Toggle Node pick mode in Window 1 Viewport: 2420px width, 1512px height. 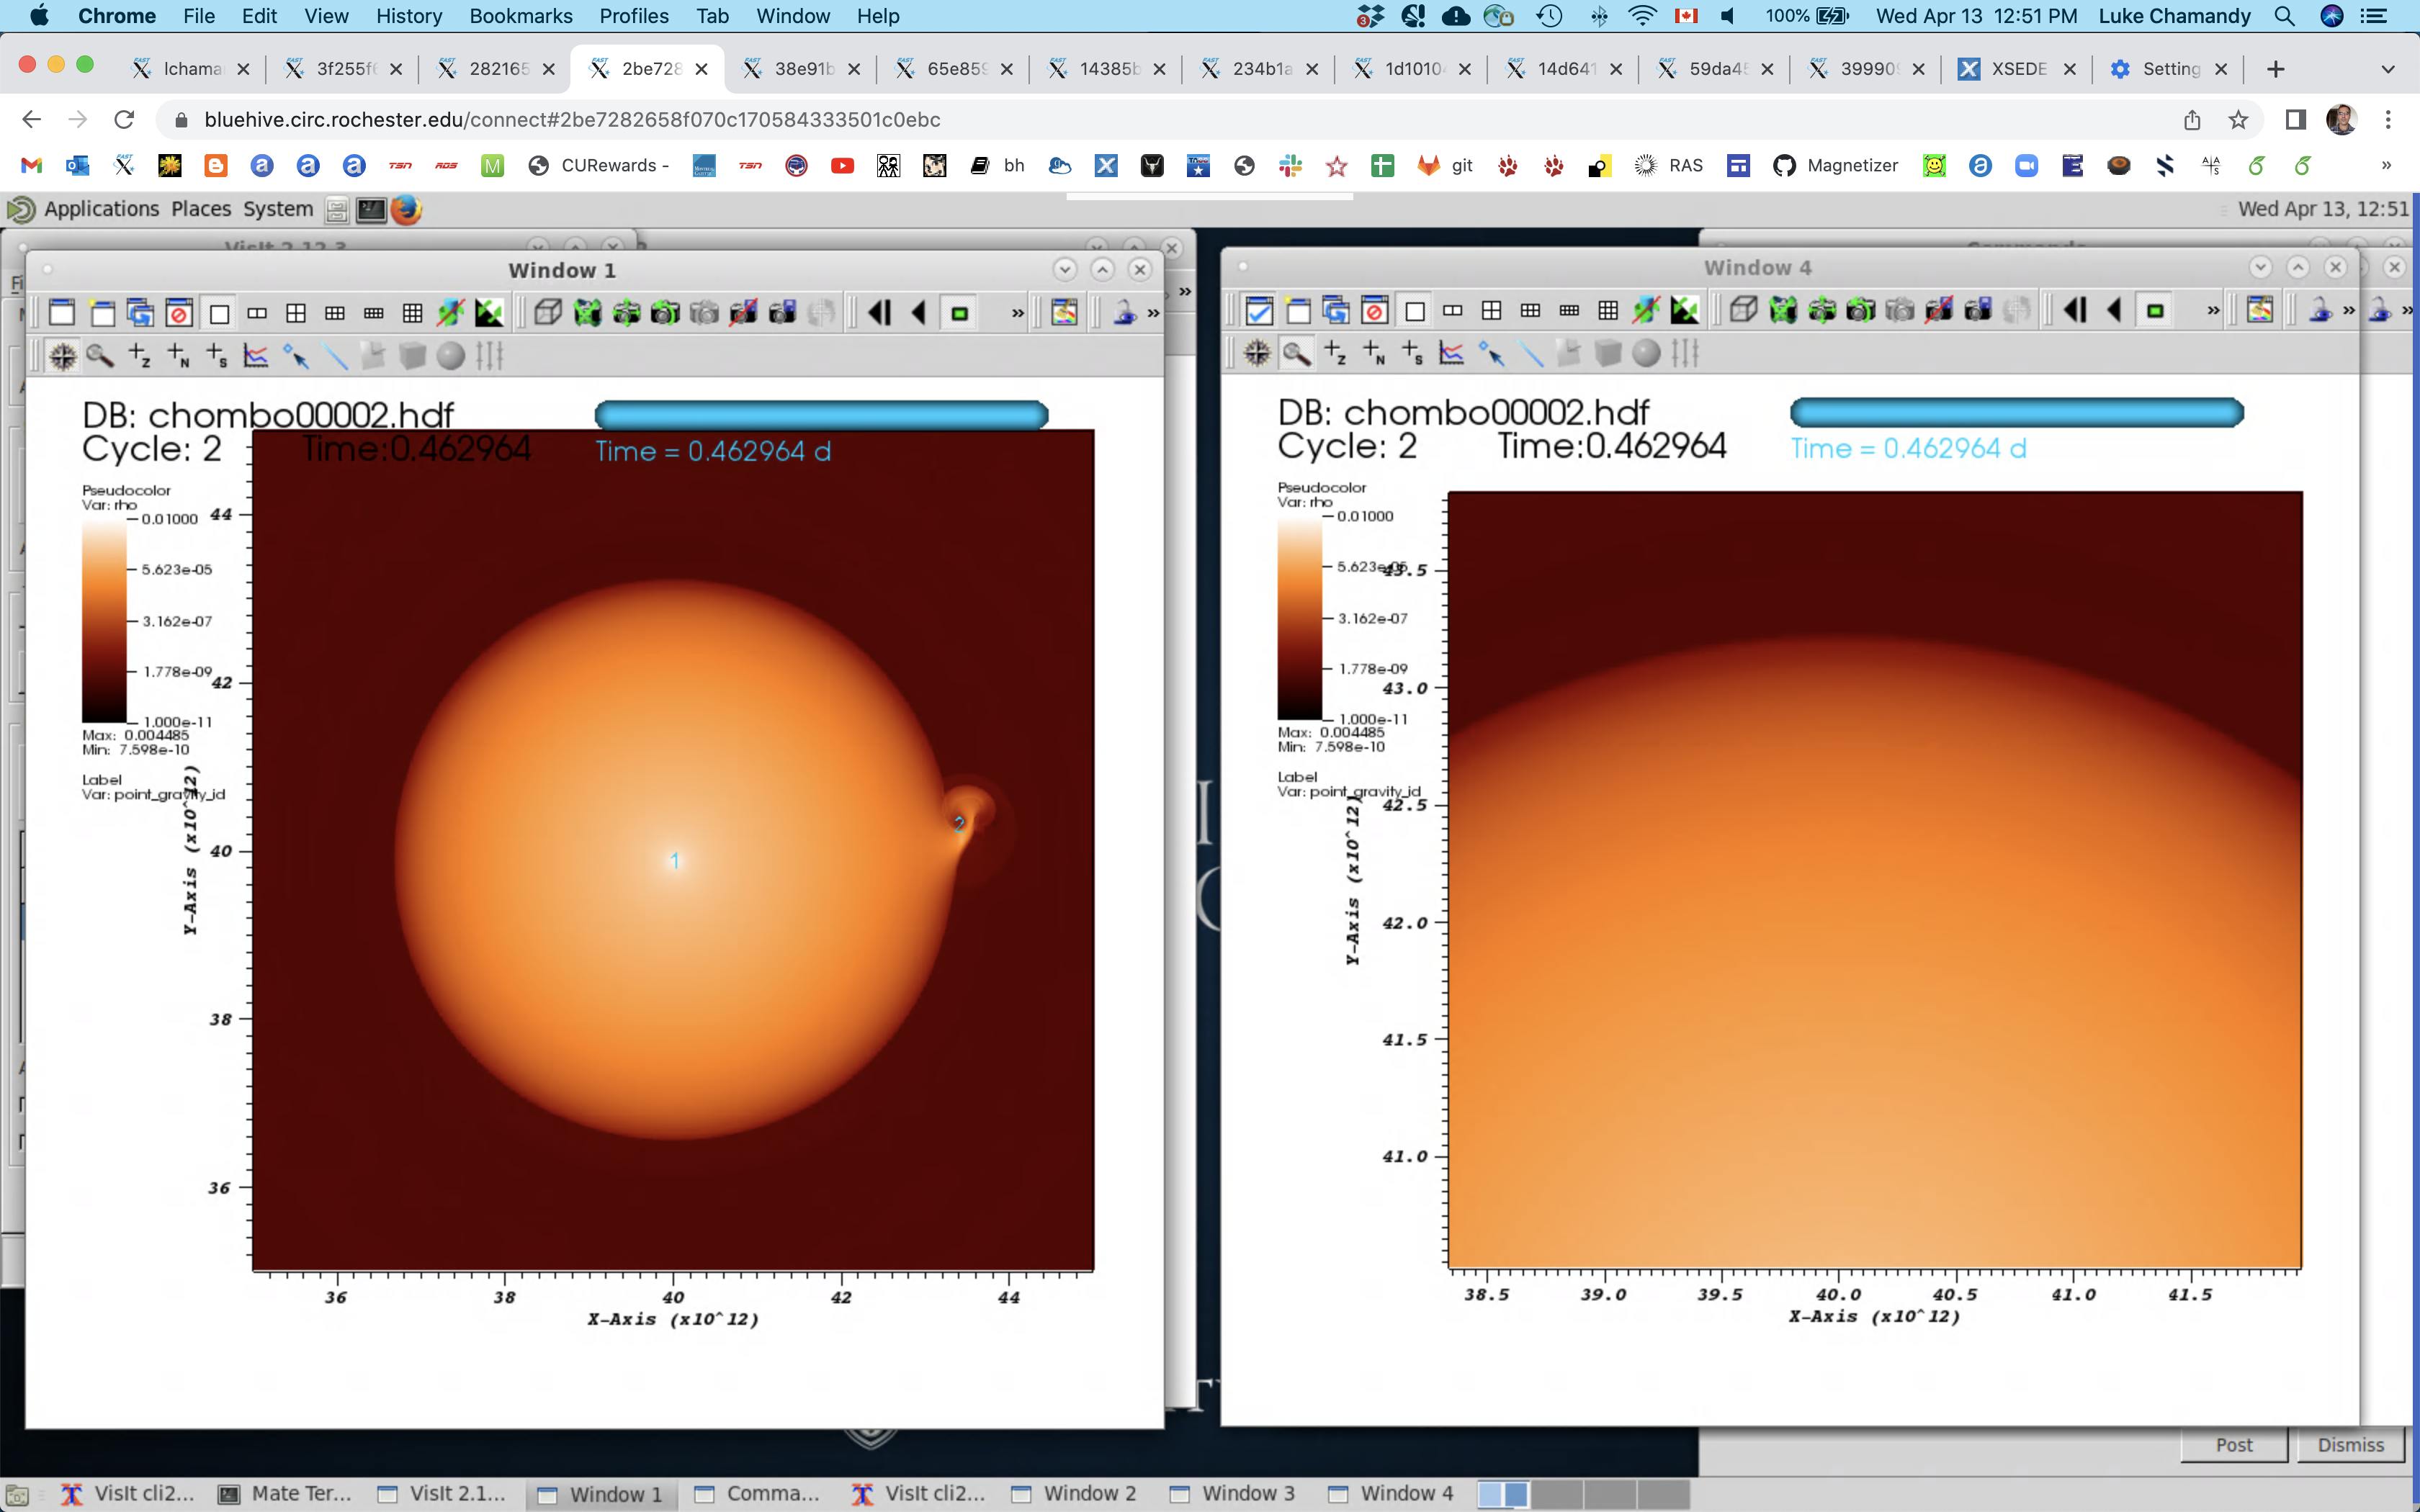point(178,355)
